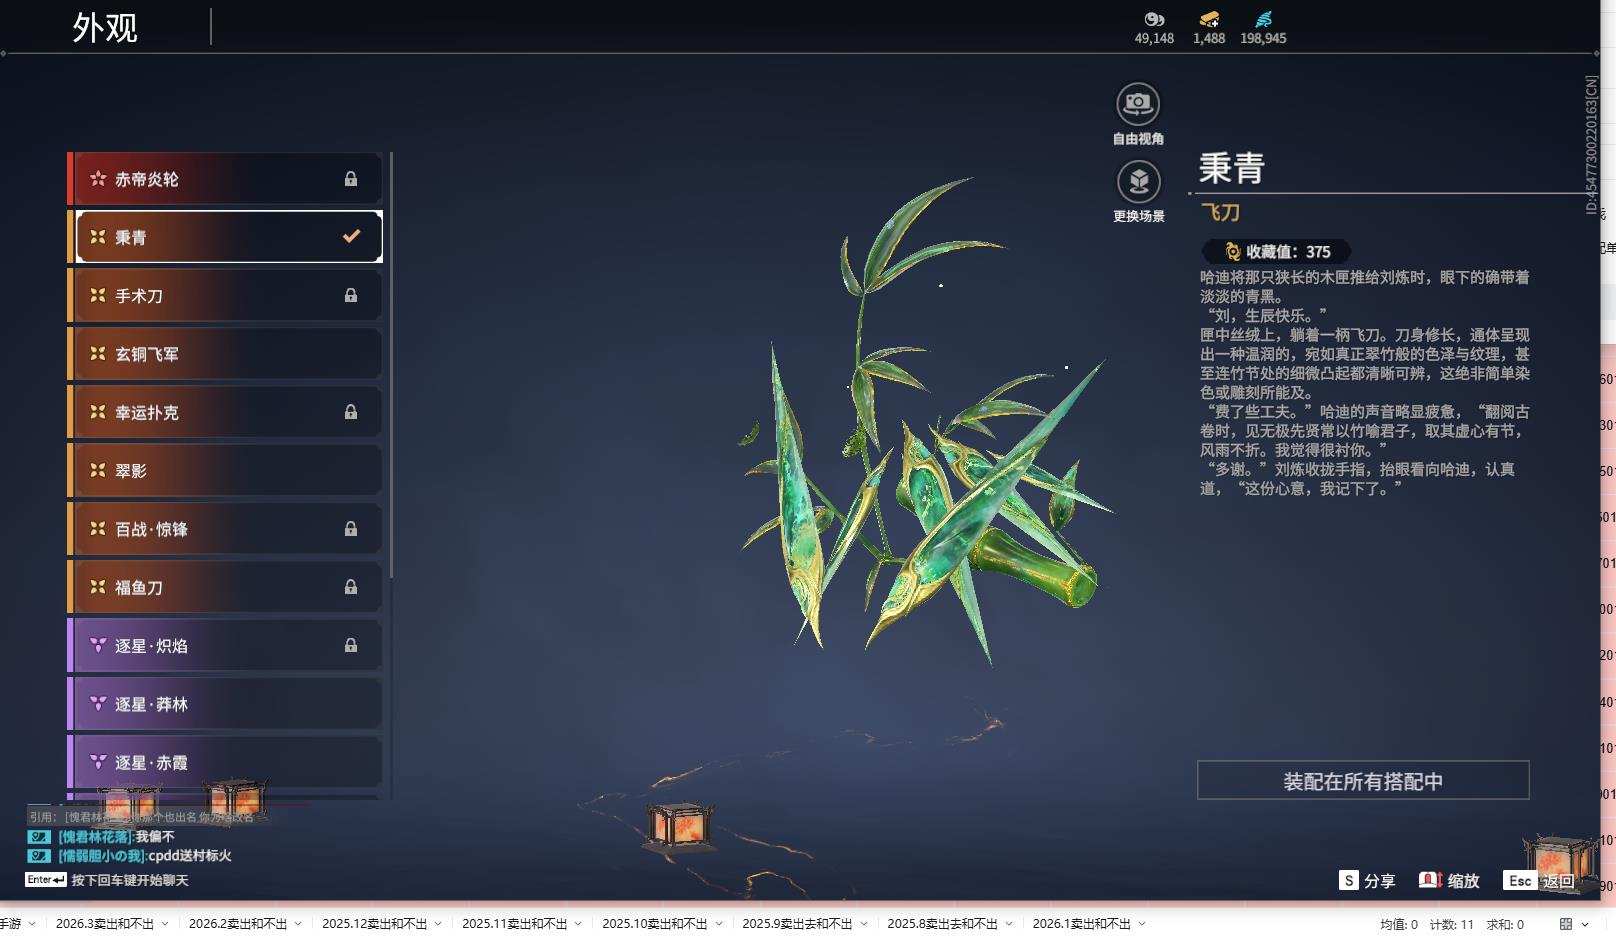Image resolution: width=1616 pixels, height=939 pixels.
Task: Click the 自由视角 camera icon
Action: (1138, 101)
